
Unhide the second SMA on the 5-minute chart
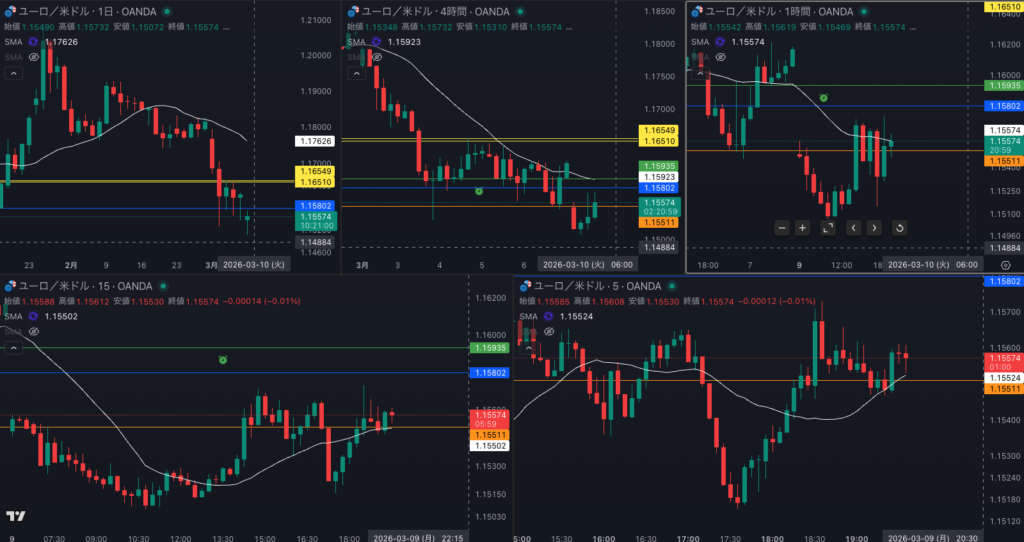pyautogui.click(x=546, y=331)
